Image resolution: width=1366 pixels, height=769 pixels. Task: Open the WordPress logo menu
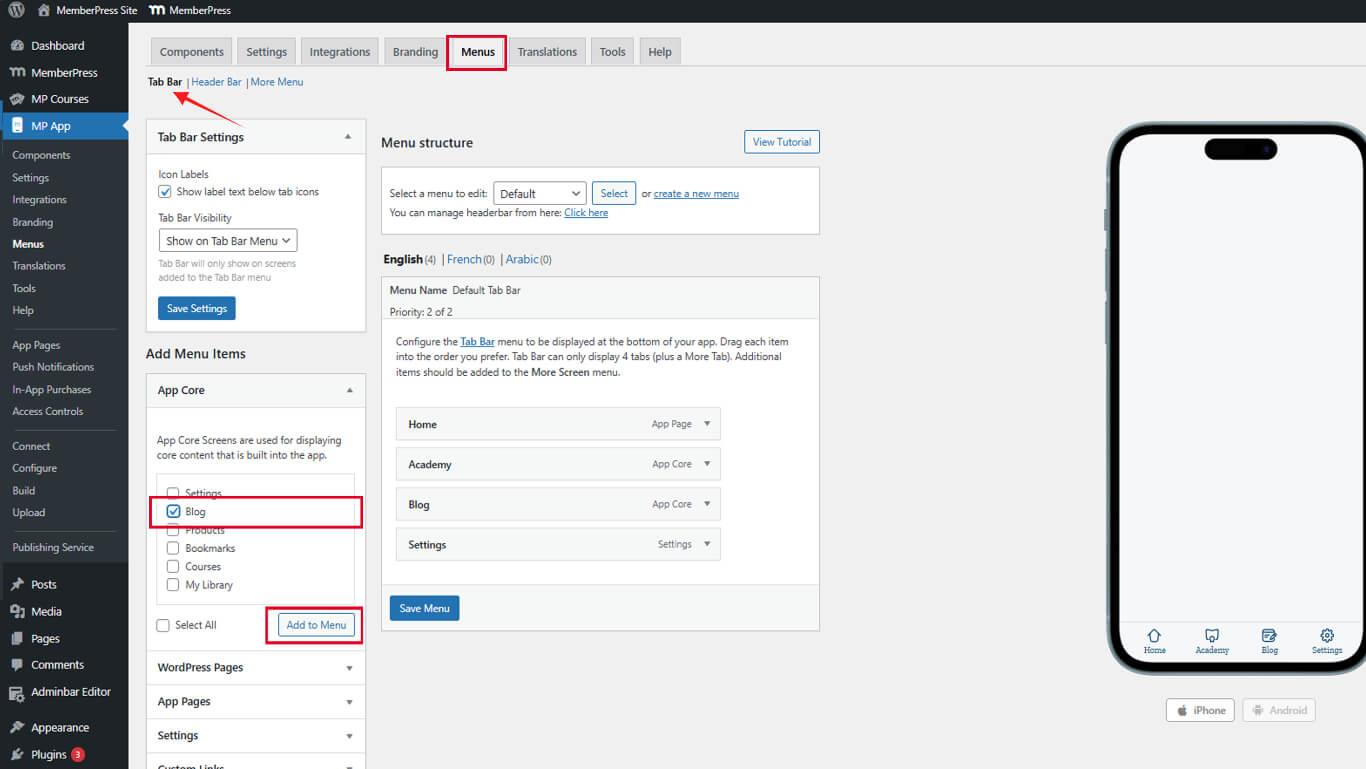[14, 10]
